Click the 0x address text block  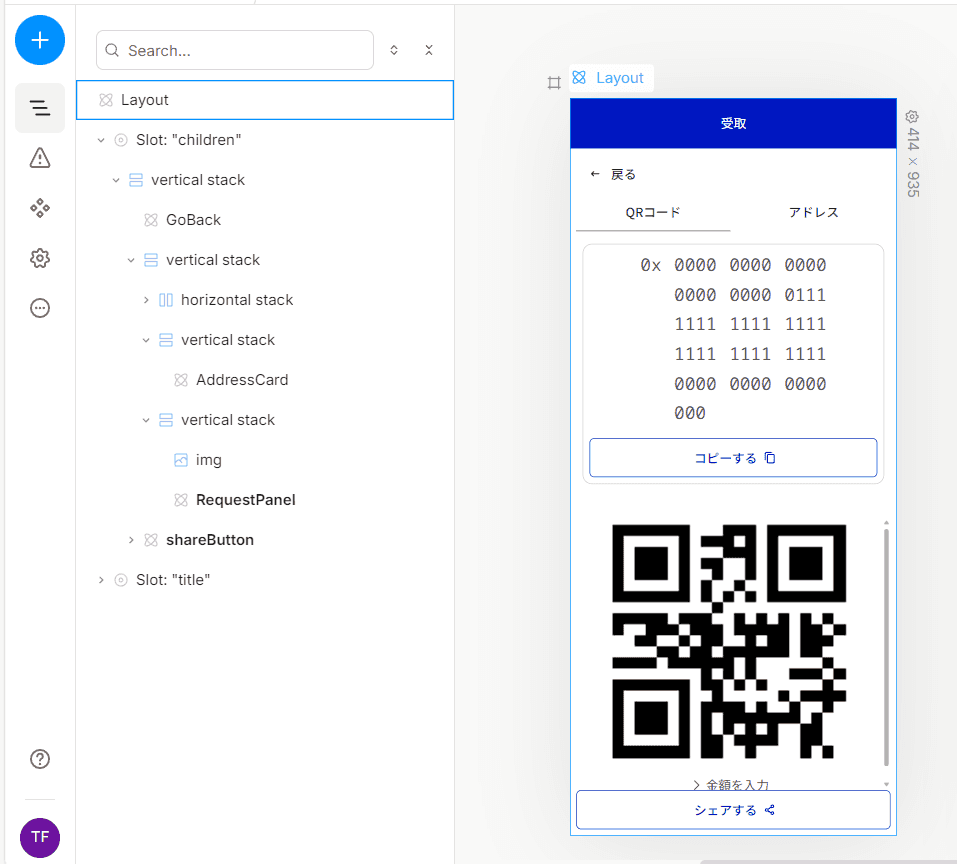733,339
